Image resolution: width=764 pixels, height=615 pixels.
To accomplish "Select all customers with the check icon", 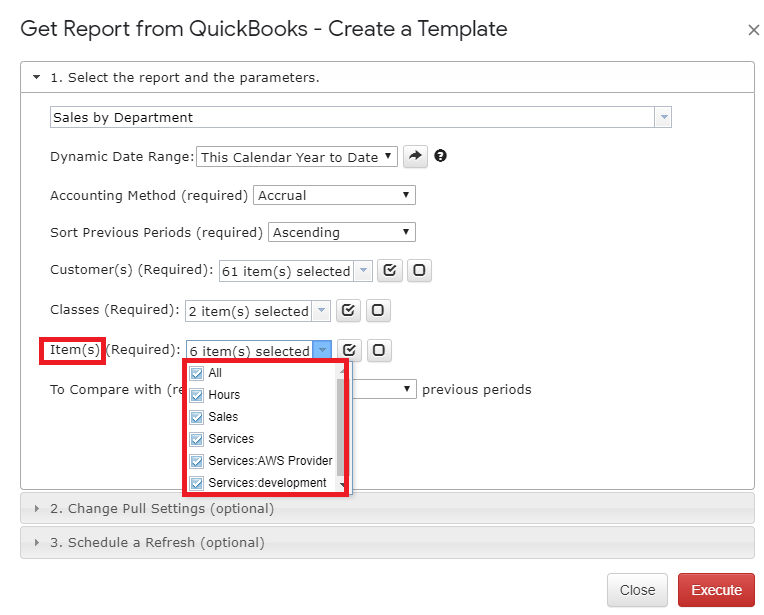I will click(x=390, y=270).
